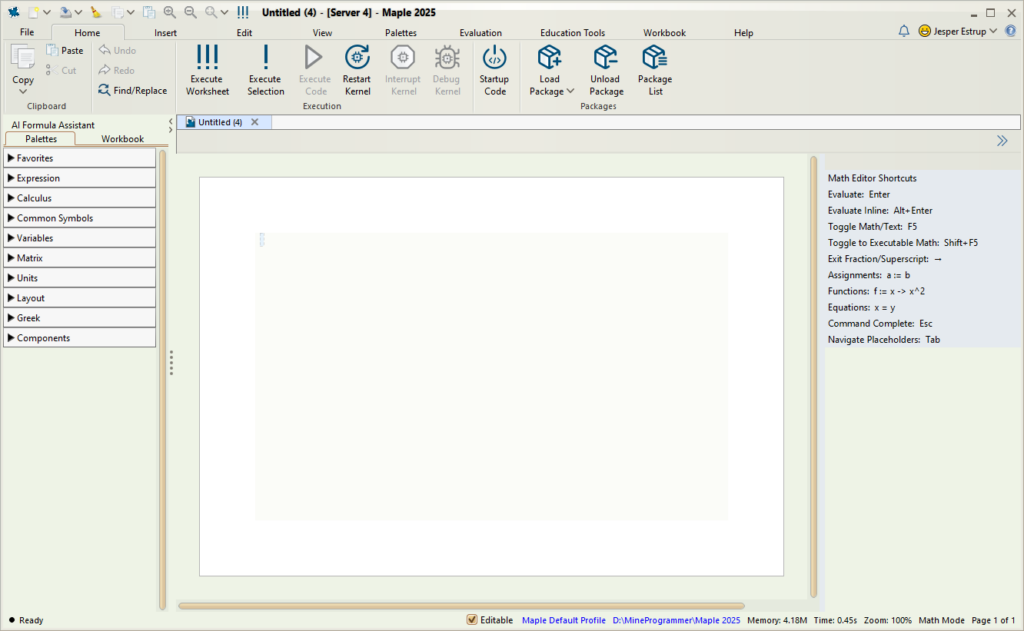Open the zoom level dropdown arrow
1024x631 pixels.
click(224, 12)
